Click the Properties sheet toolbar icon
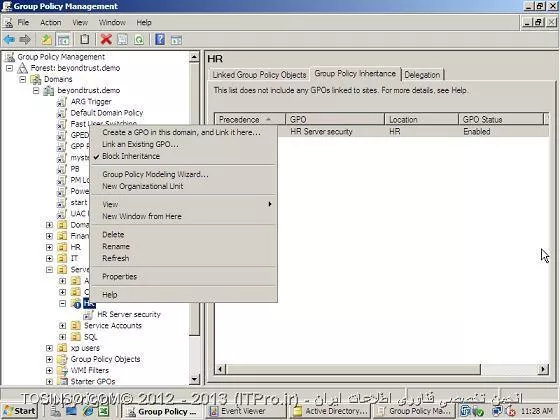Image resolution: width=560 pixels, height=420 pixels. pyautogui.click(x=122, y=39)
